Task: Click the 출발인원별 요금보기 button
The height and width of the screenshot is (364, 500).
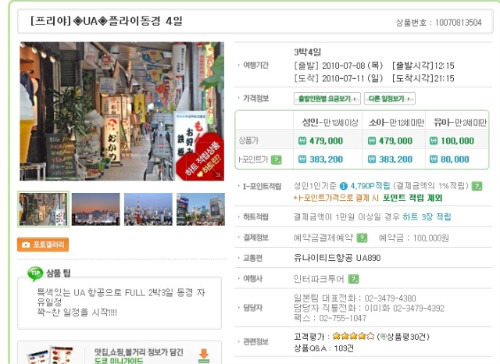Action: pyautogui.click(x=327, y=99)
